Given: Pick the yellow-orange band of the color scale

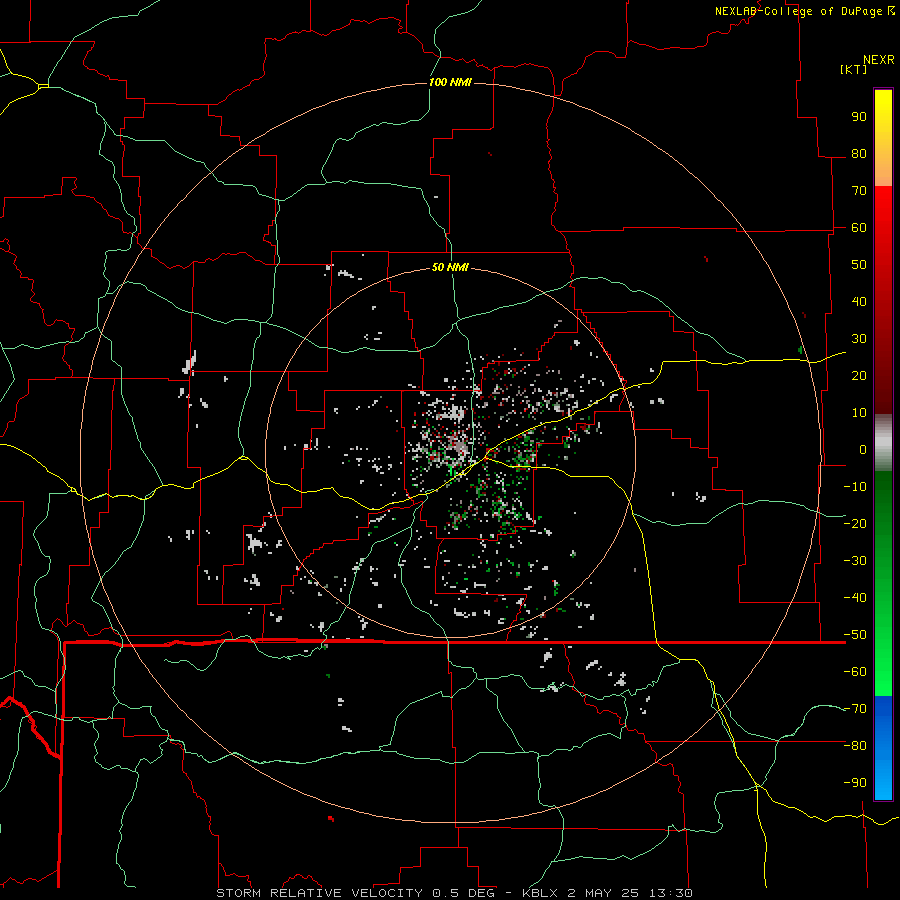Looking at the screenshot, I should [x=883, y=138].
